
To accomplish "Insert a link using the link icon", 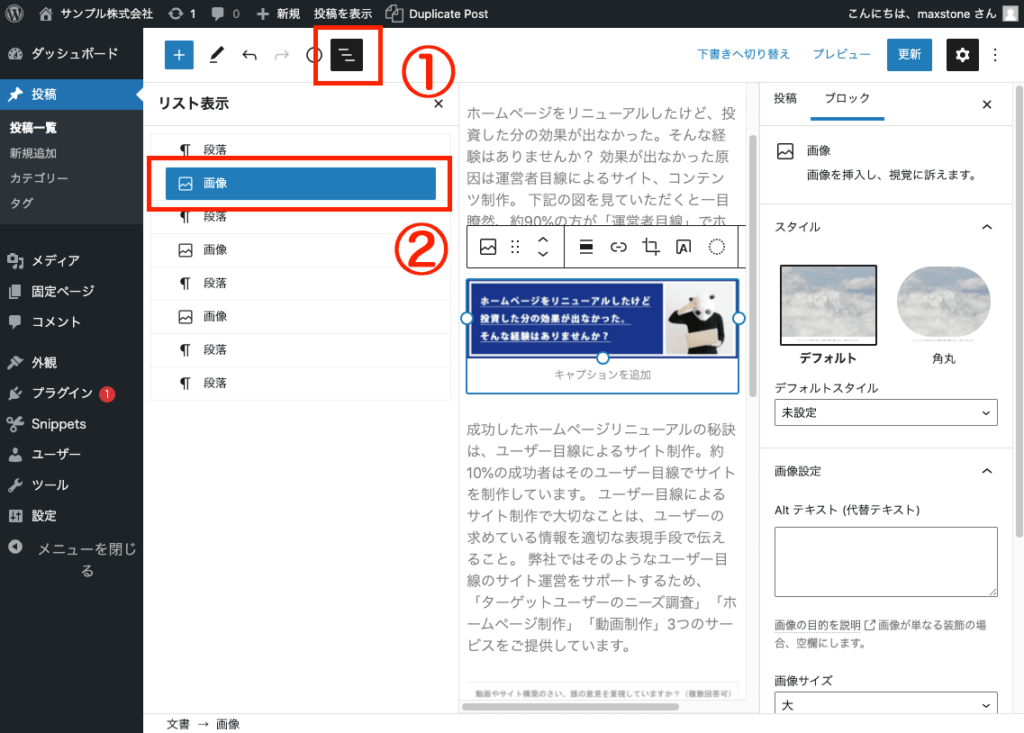I will tap(618, 247).
